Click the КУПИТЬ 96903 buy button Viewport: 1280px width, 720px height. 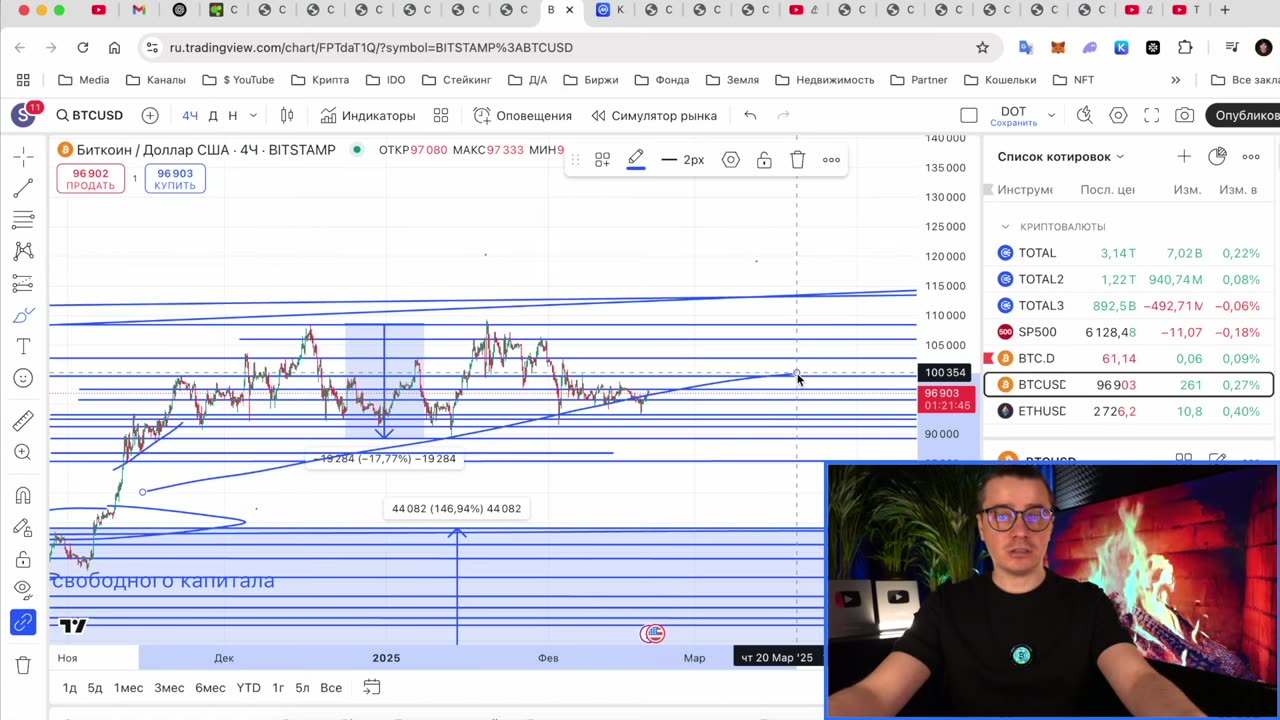tap(175, 179)
